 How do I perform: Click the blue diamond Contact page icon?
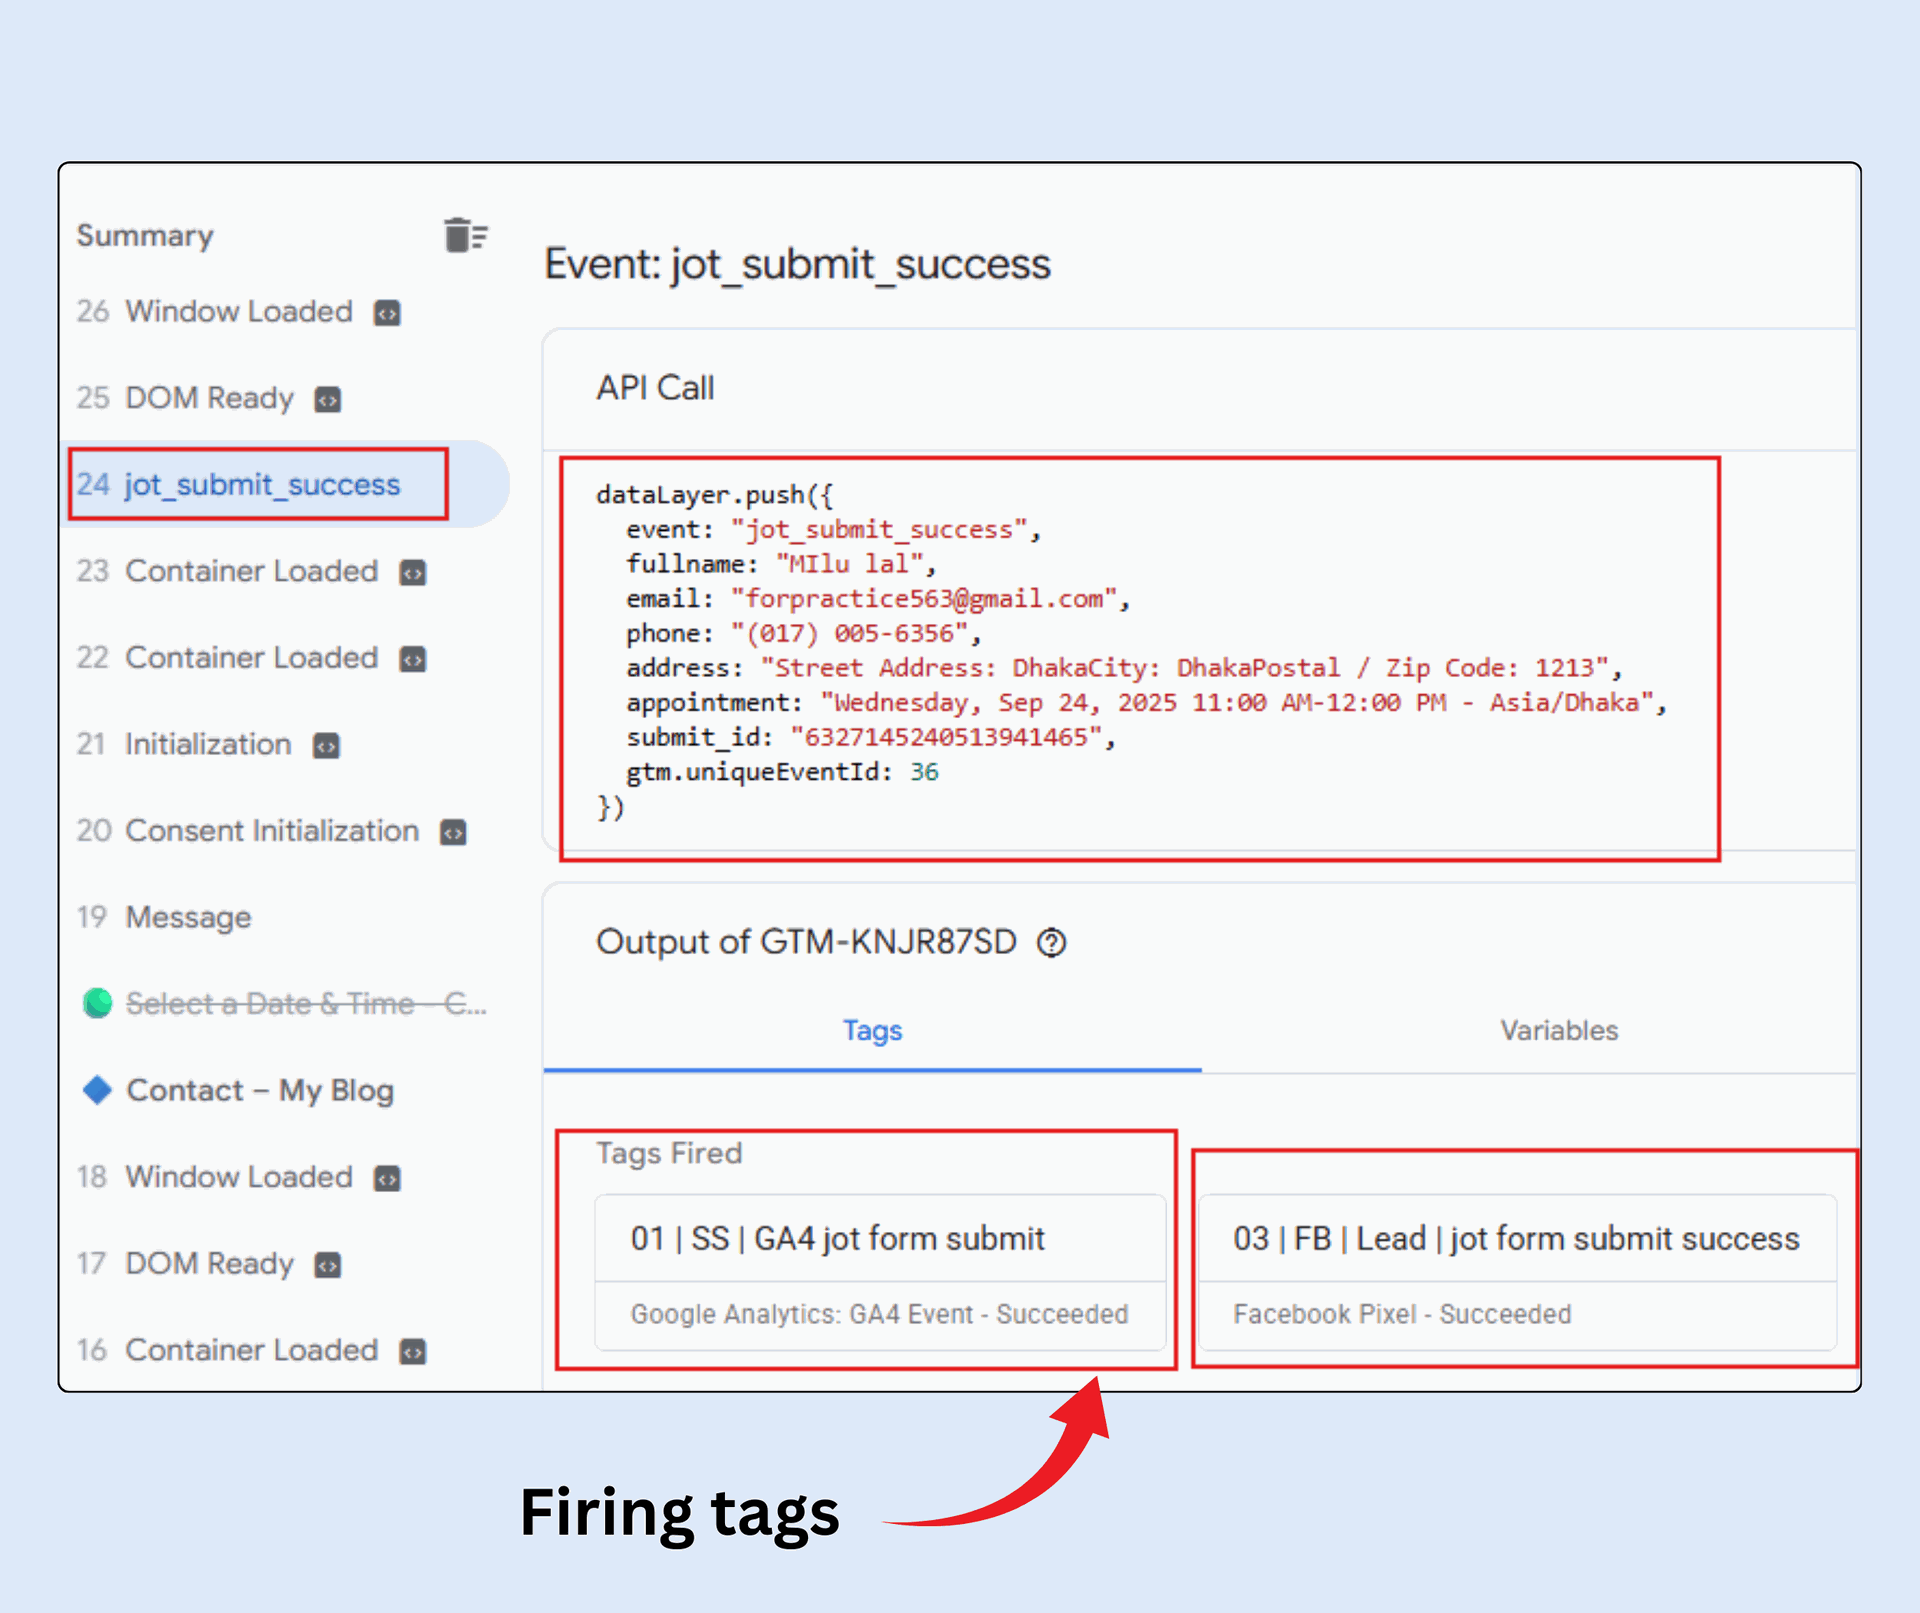click(97, 1090)
